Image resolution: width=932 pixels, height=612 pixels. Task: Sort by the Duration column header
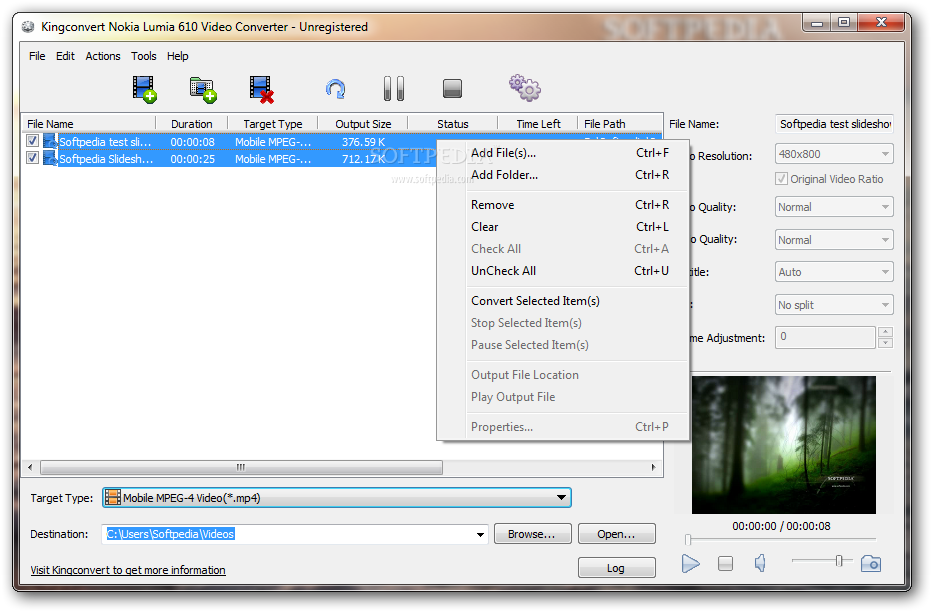(191, 124)
